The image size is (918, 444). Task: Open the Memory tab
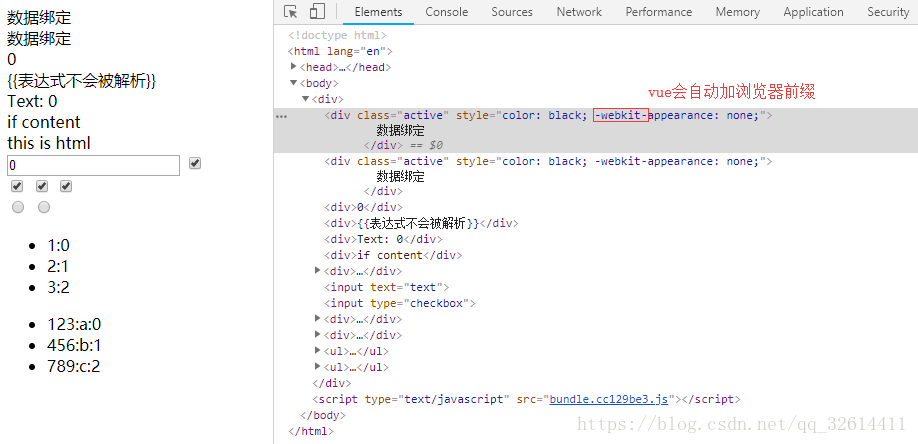(x=738, y=12)
